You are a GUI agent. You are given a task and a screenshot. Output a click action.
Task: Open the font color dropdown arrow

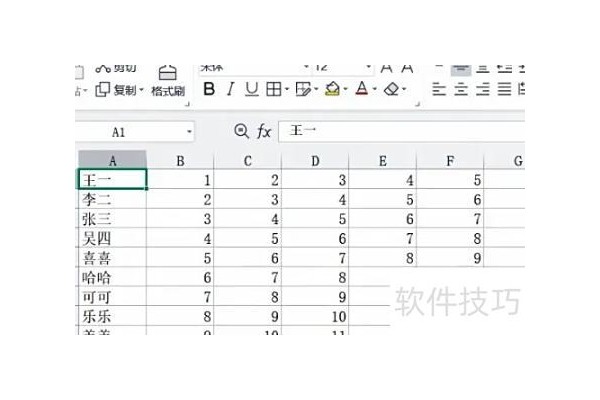pyautogui.click(x=374, y=89)
